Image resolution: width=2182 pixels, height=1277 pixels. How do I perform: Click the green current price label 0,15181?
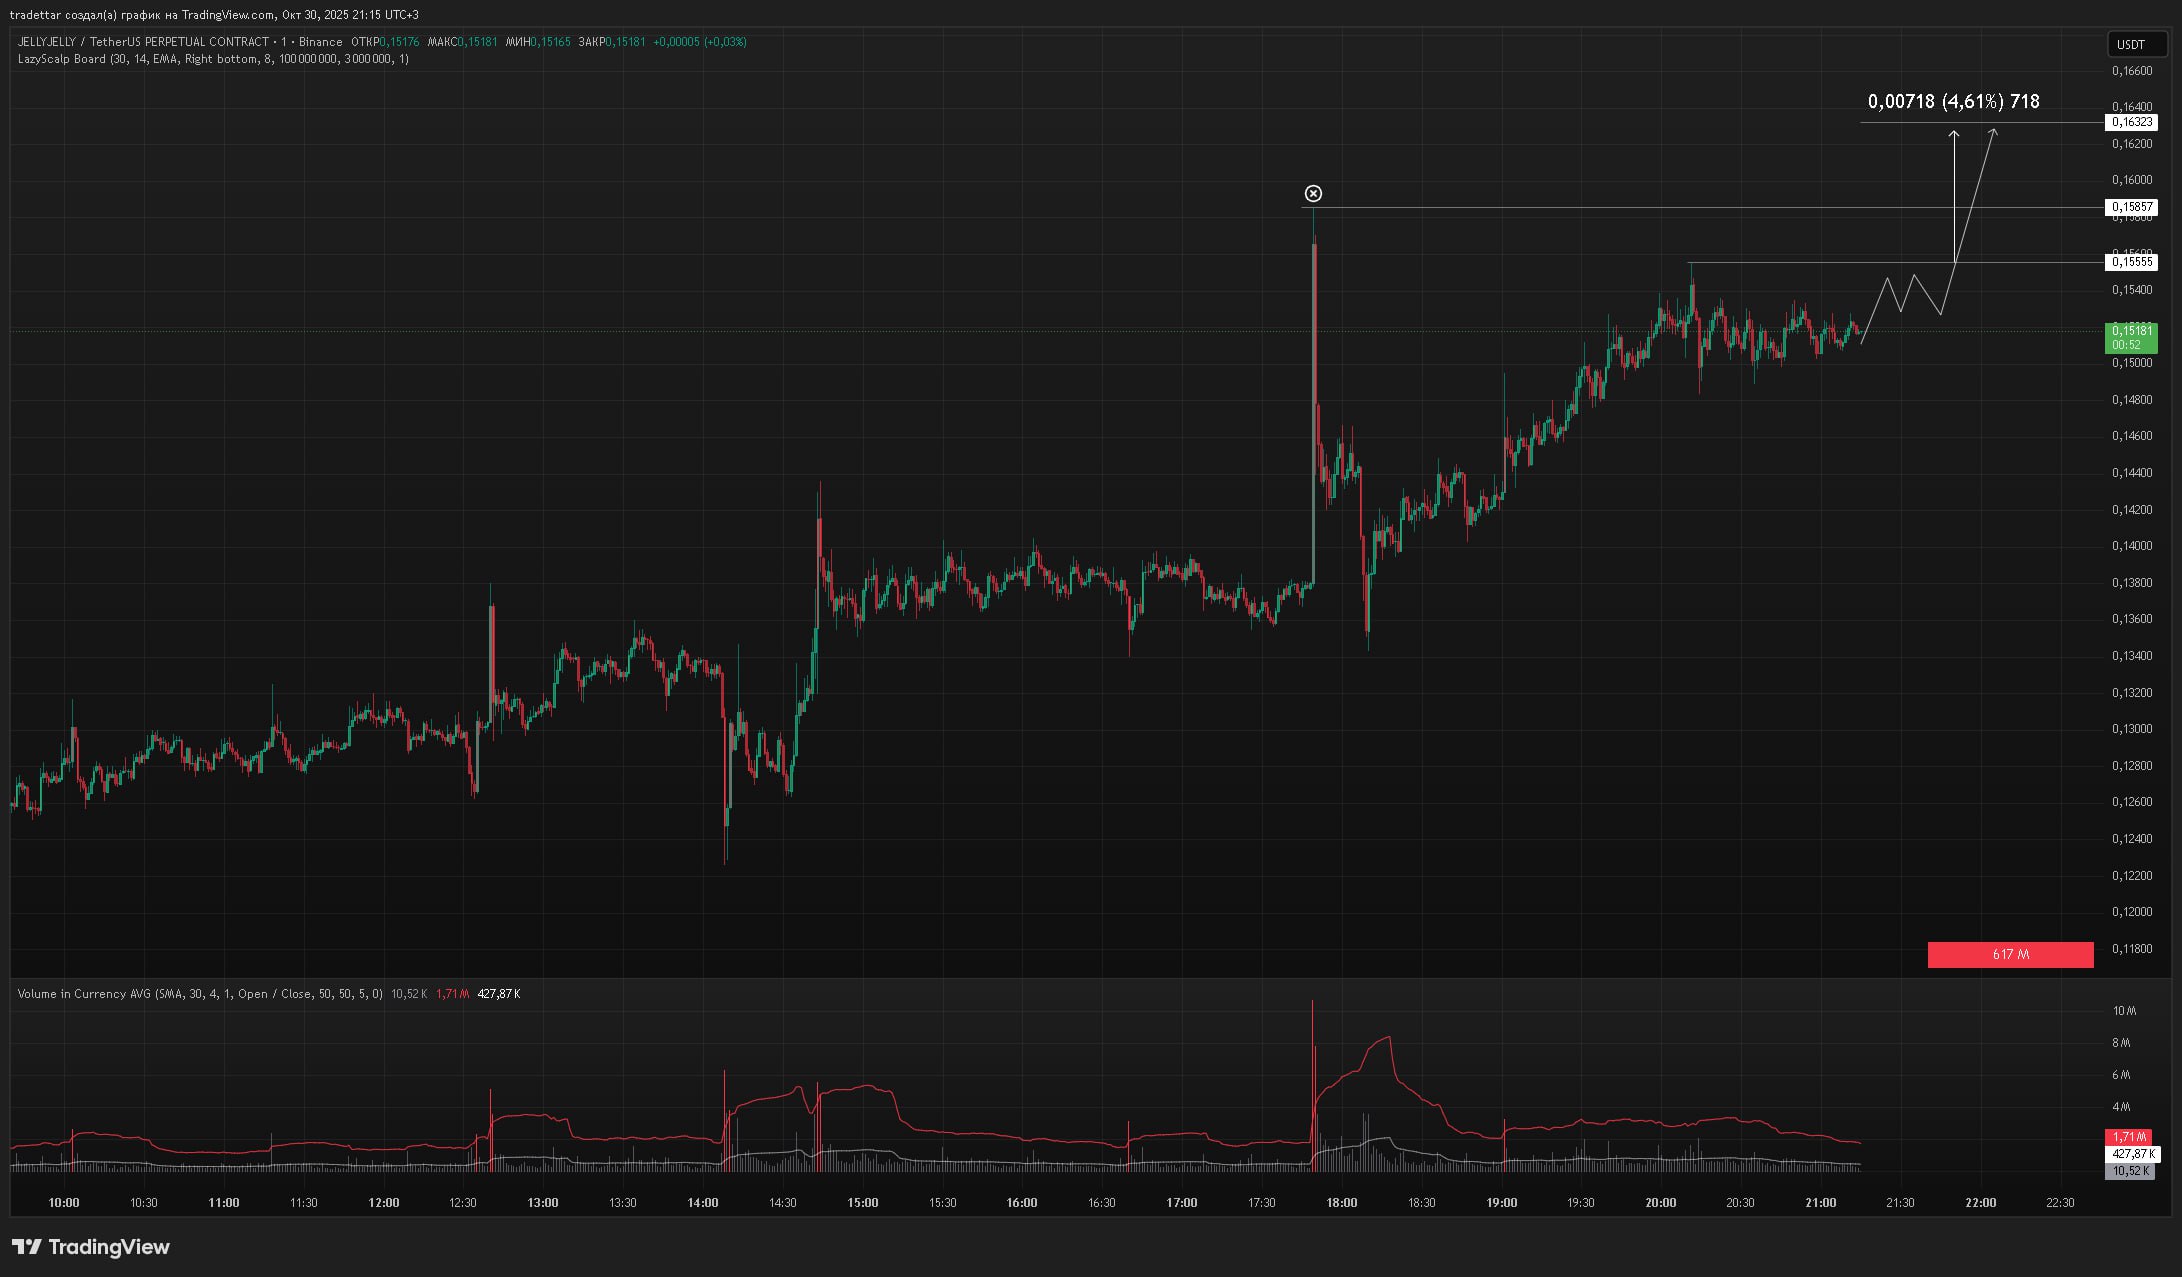[2131, 337]
